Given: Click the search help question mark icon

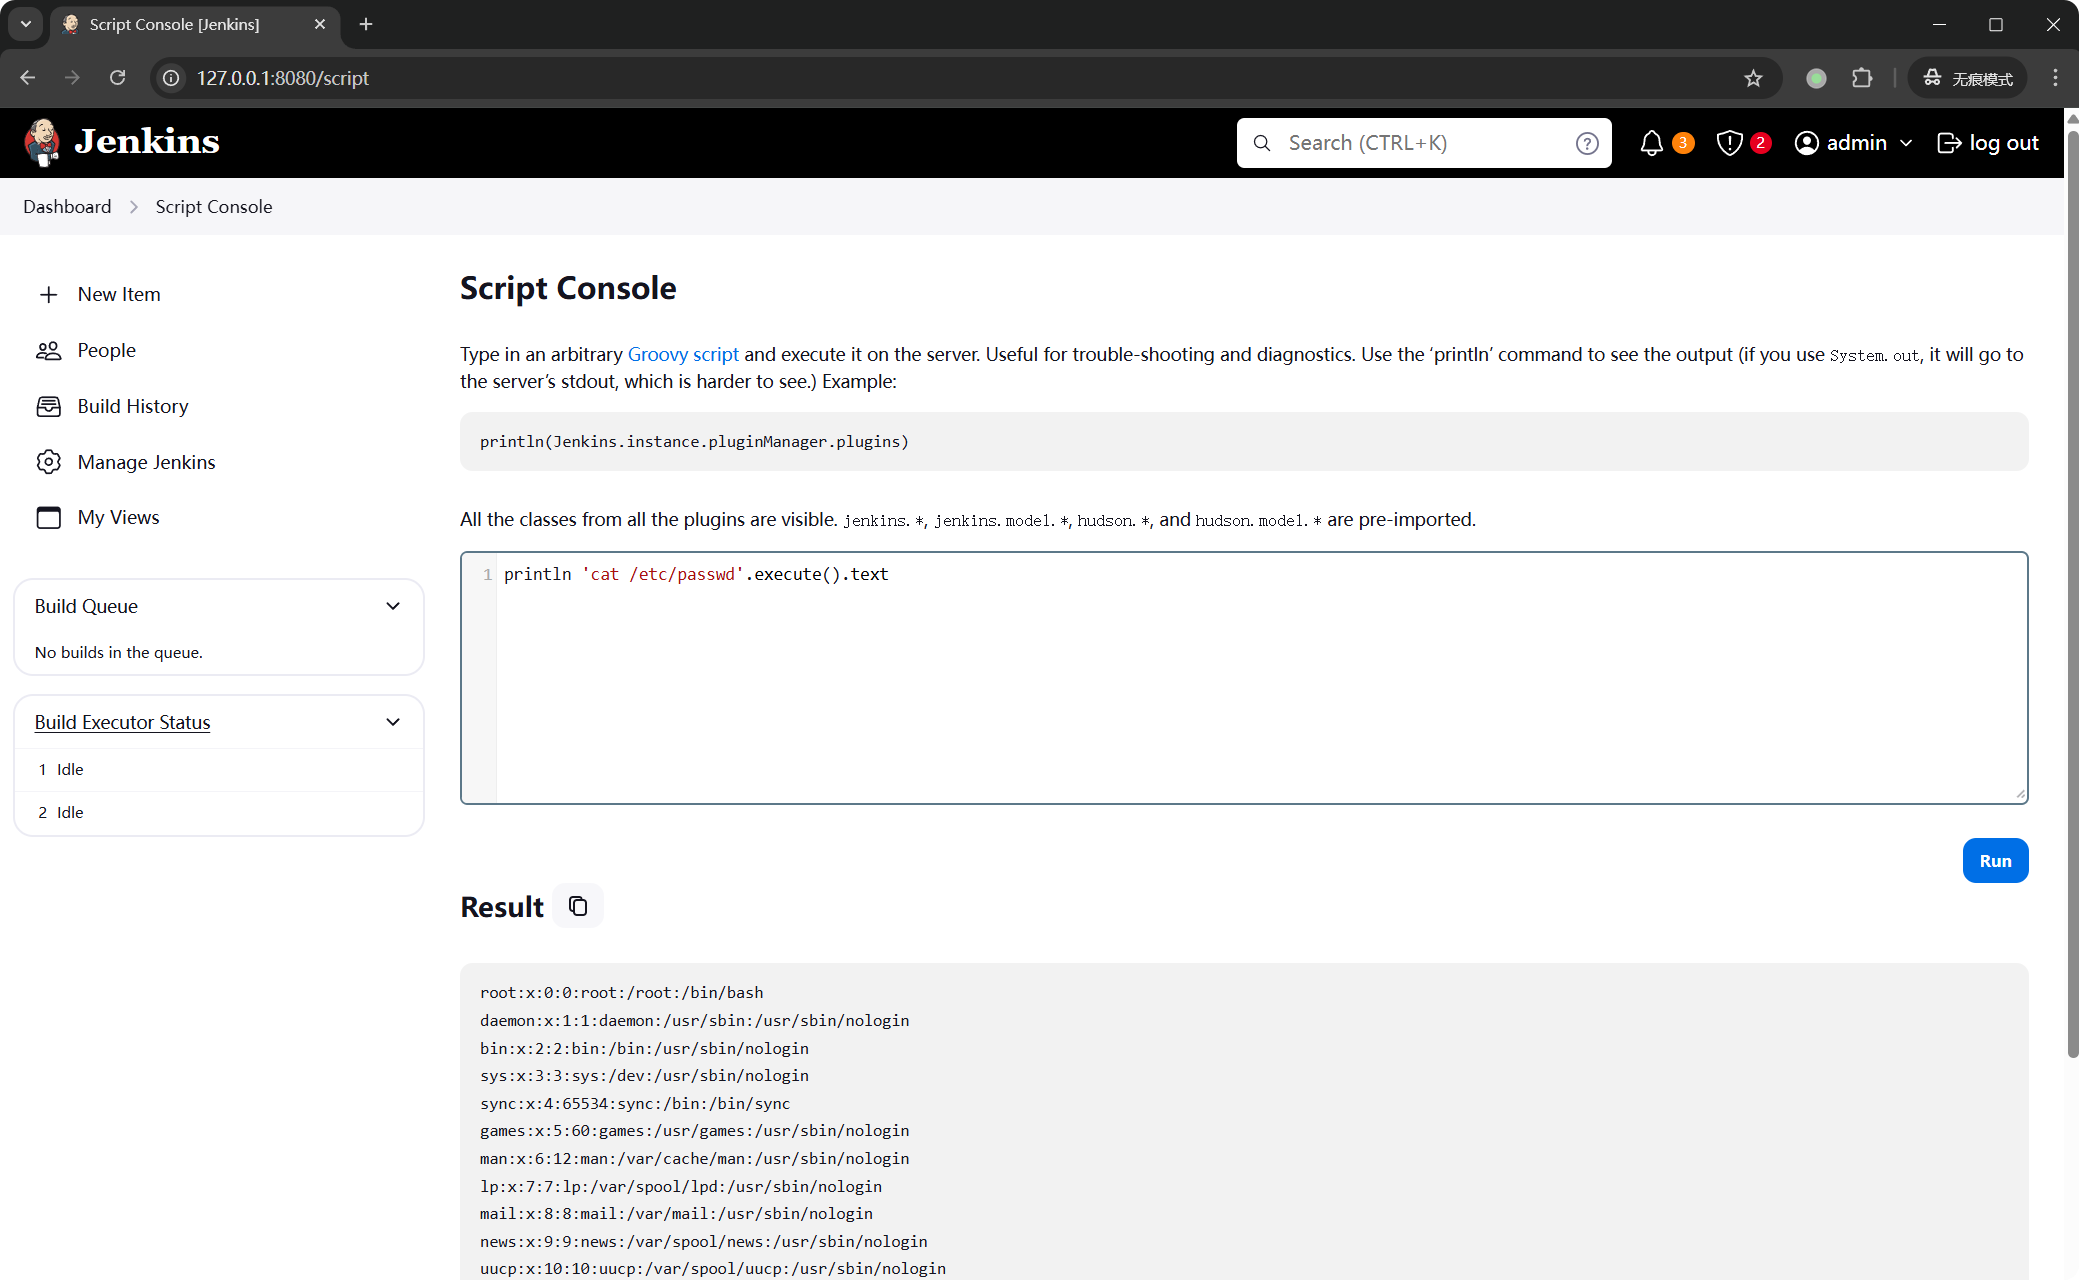Looking at the screenshot, I should coord(1586,143).
